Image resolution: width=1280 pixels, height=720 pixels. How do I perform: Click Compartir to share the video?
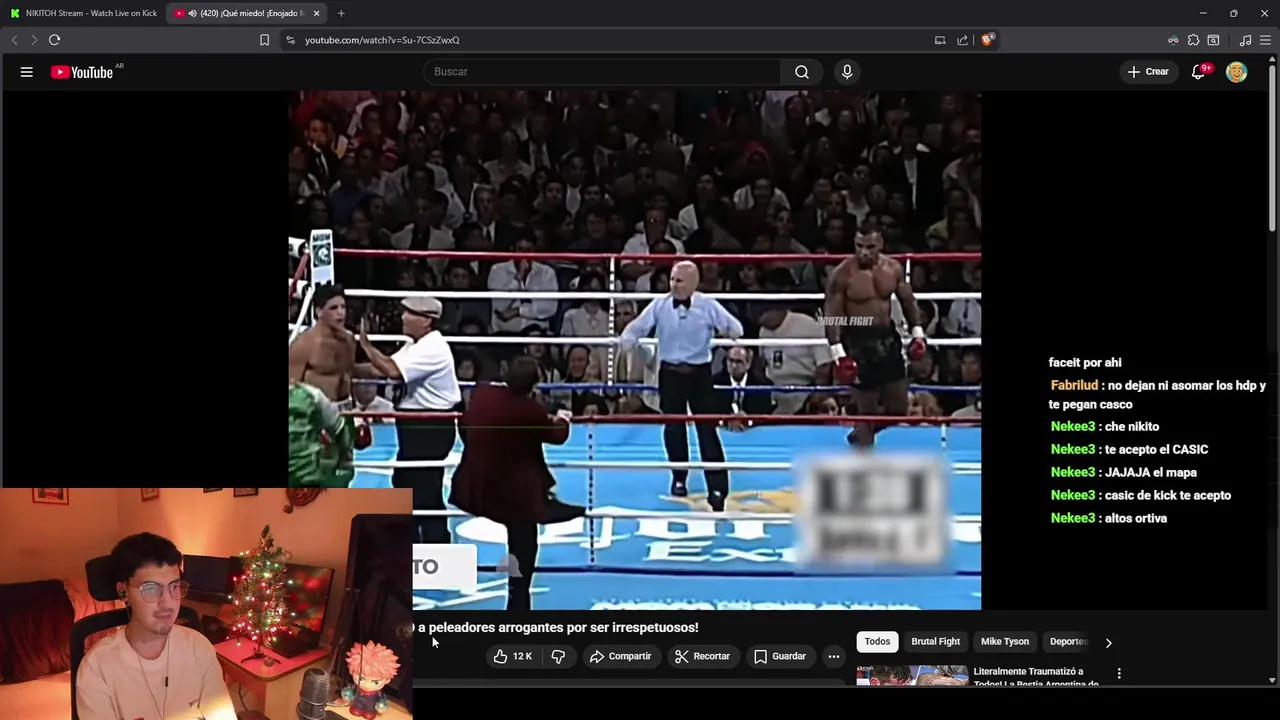click(x=621, y=656)
